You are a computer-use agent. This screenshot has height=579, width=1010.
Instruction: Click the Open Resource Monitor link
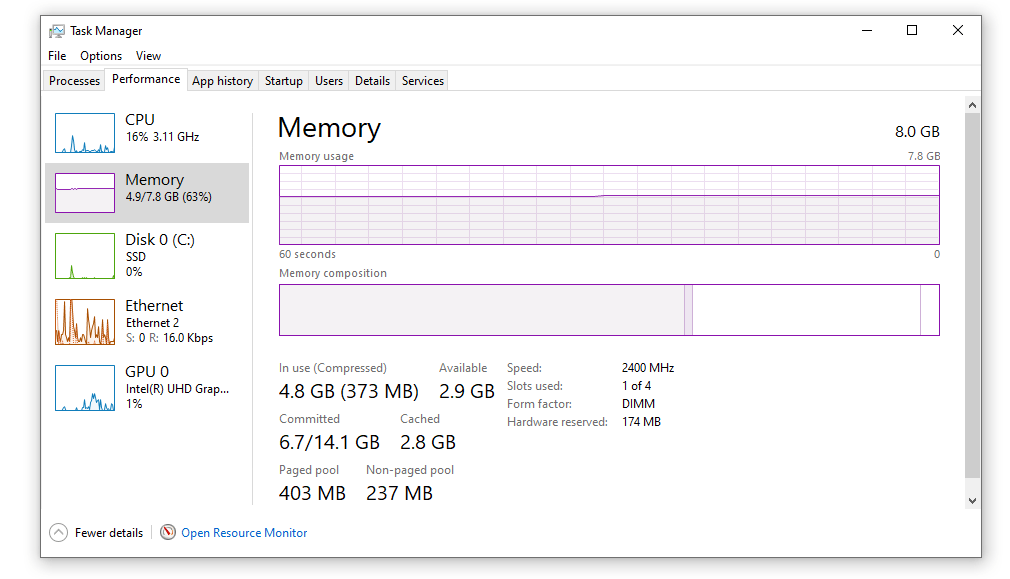[x=244, y=533]
